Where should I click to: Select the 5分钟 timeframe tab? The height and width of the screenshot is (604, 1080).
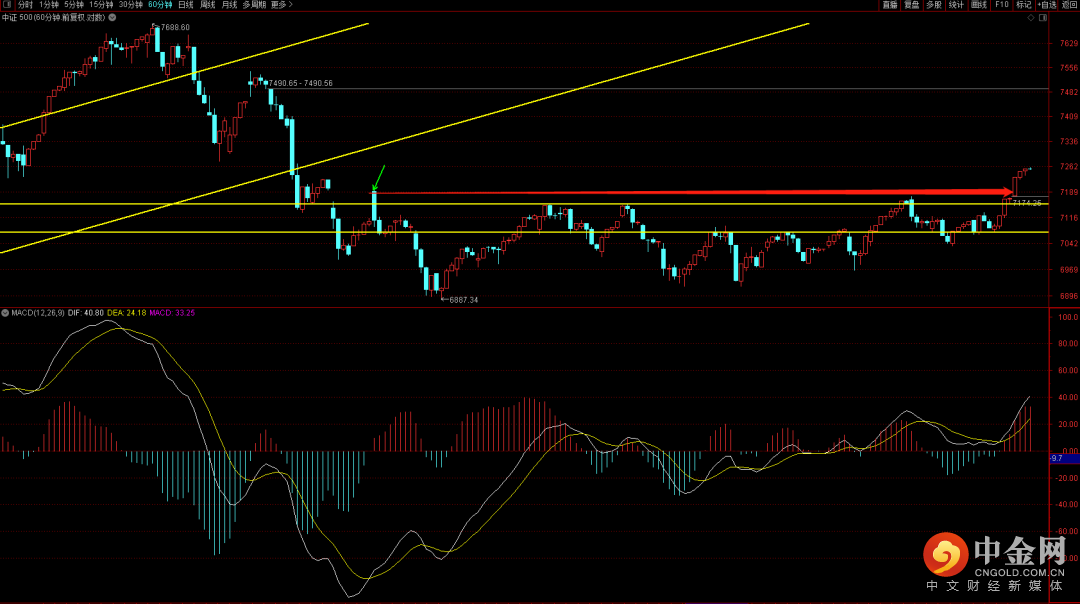(x=74, y=5)
